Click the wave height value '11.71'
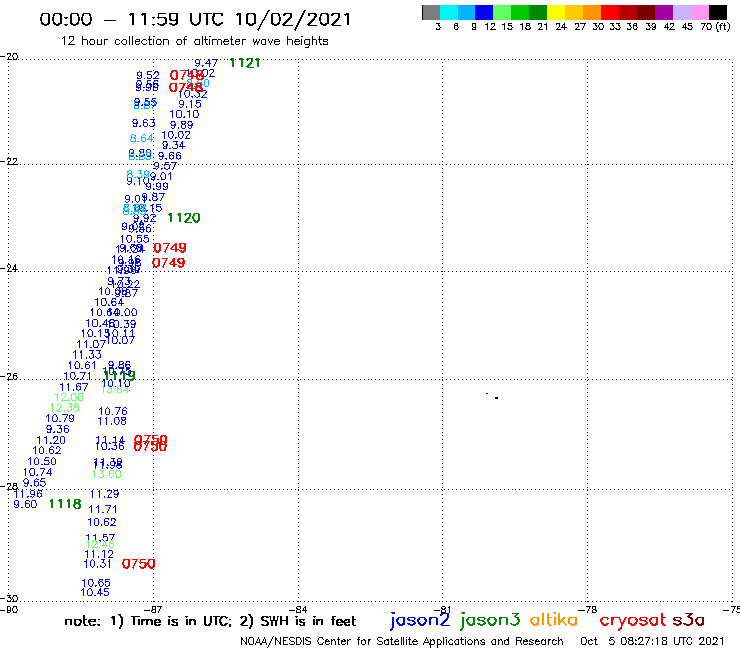The width and height of the screenshot is (740, 650). [102, 509]
